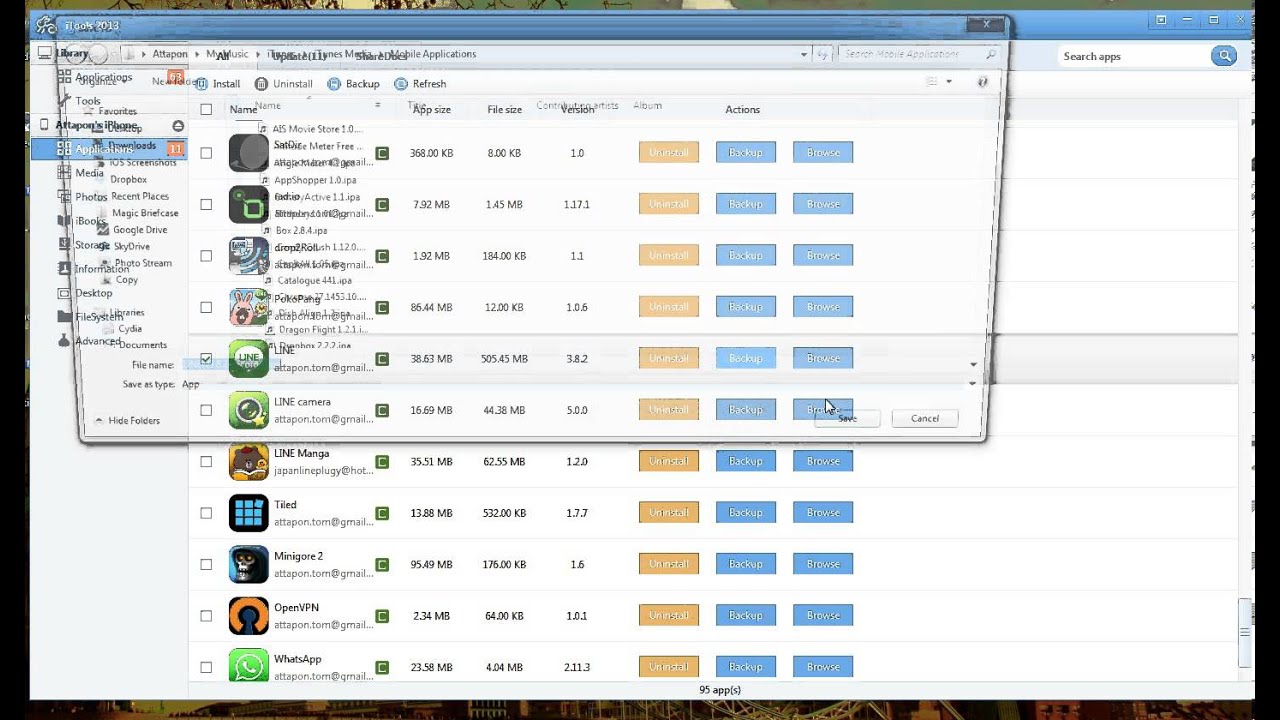This screenshot has height=720, width=1280.
Task: Click the Search apps input field
Action: point(1134,56)
